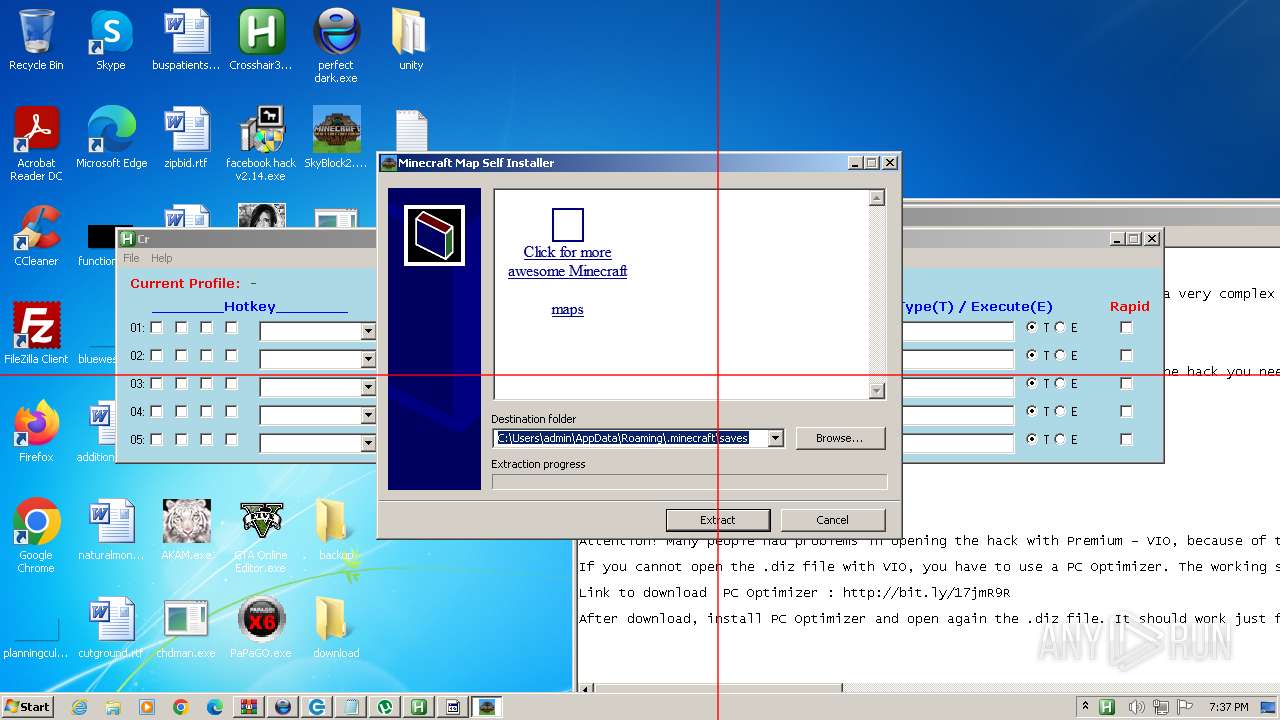1280x720 pixels.
Task: Select facebook hack v2.14.exe icon
Action: [x=261, y=145]
